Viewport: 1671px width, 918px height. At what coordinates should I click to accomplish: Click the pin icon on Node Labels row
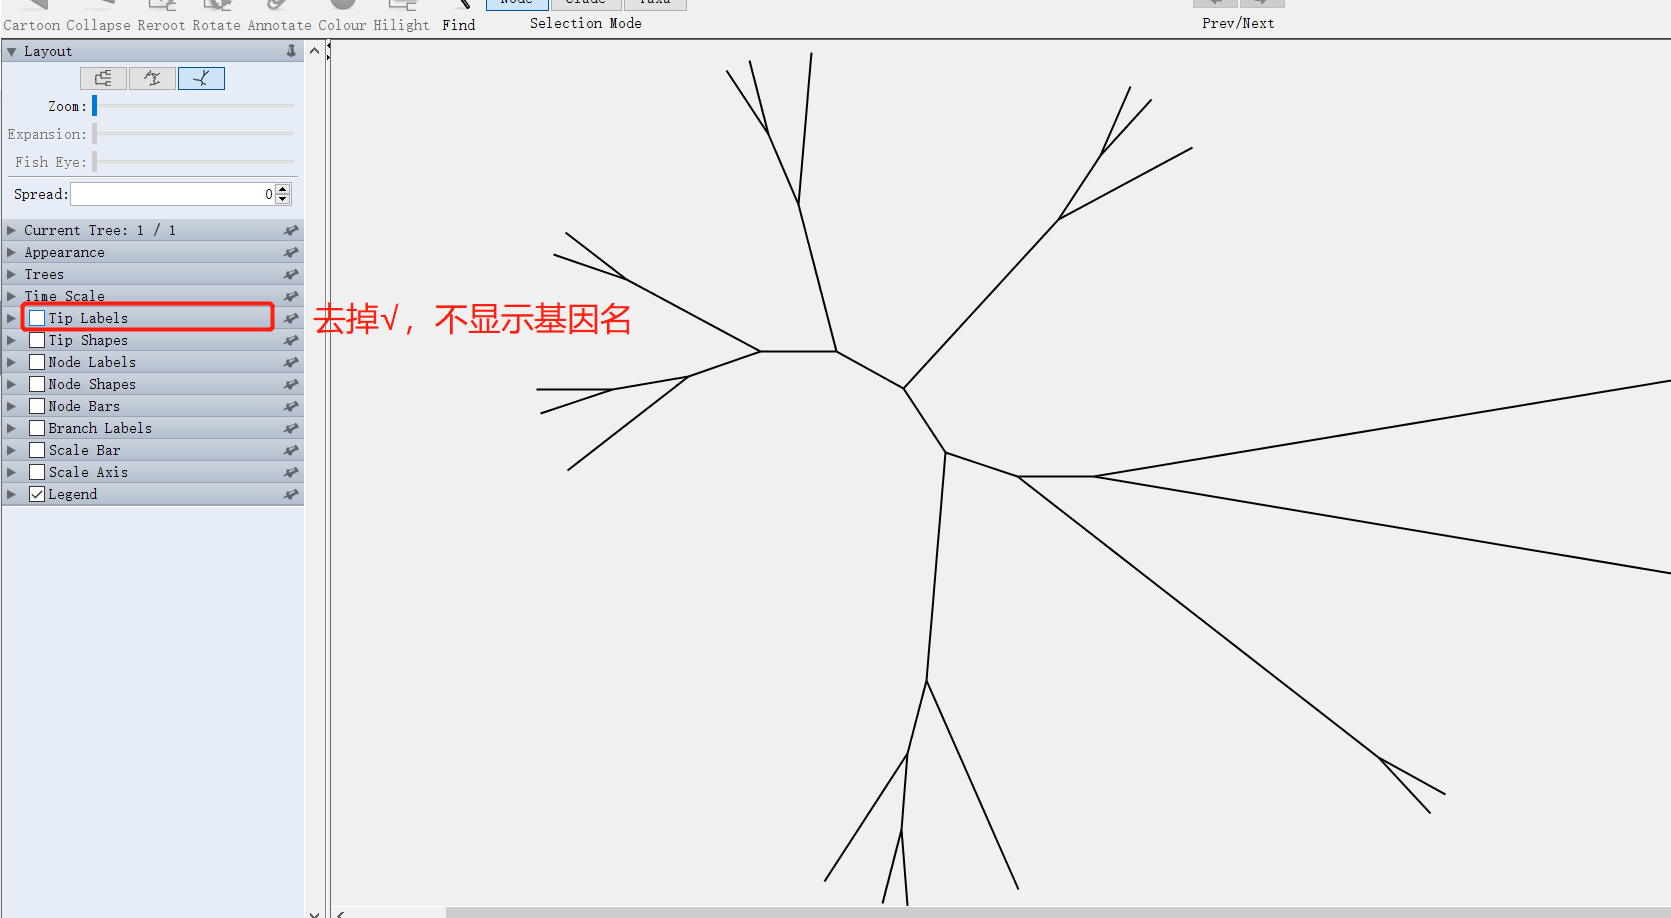(291, 363)
